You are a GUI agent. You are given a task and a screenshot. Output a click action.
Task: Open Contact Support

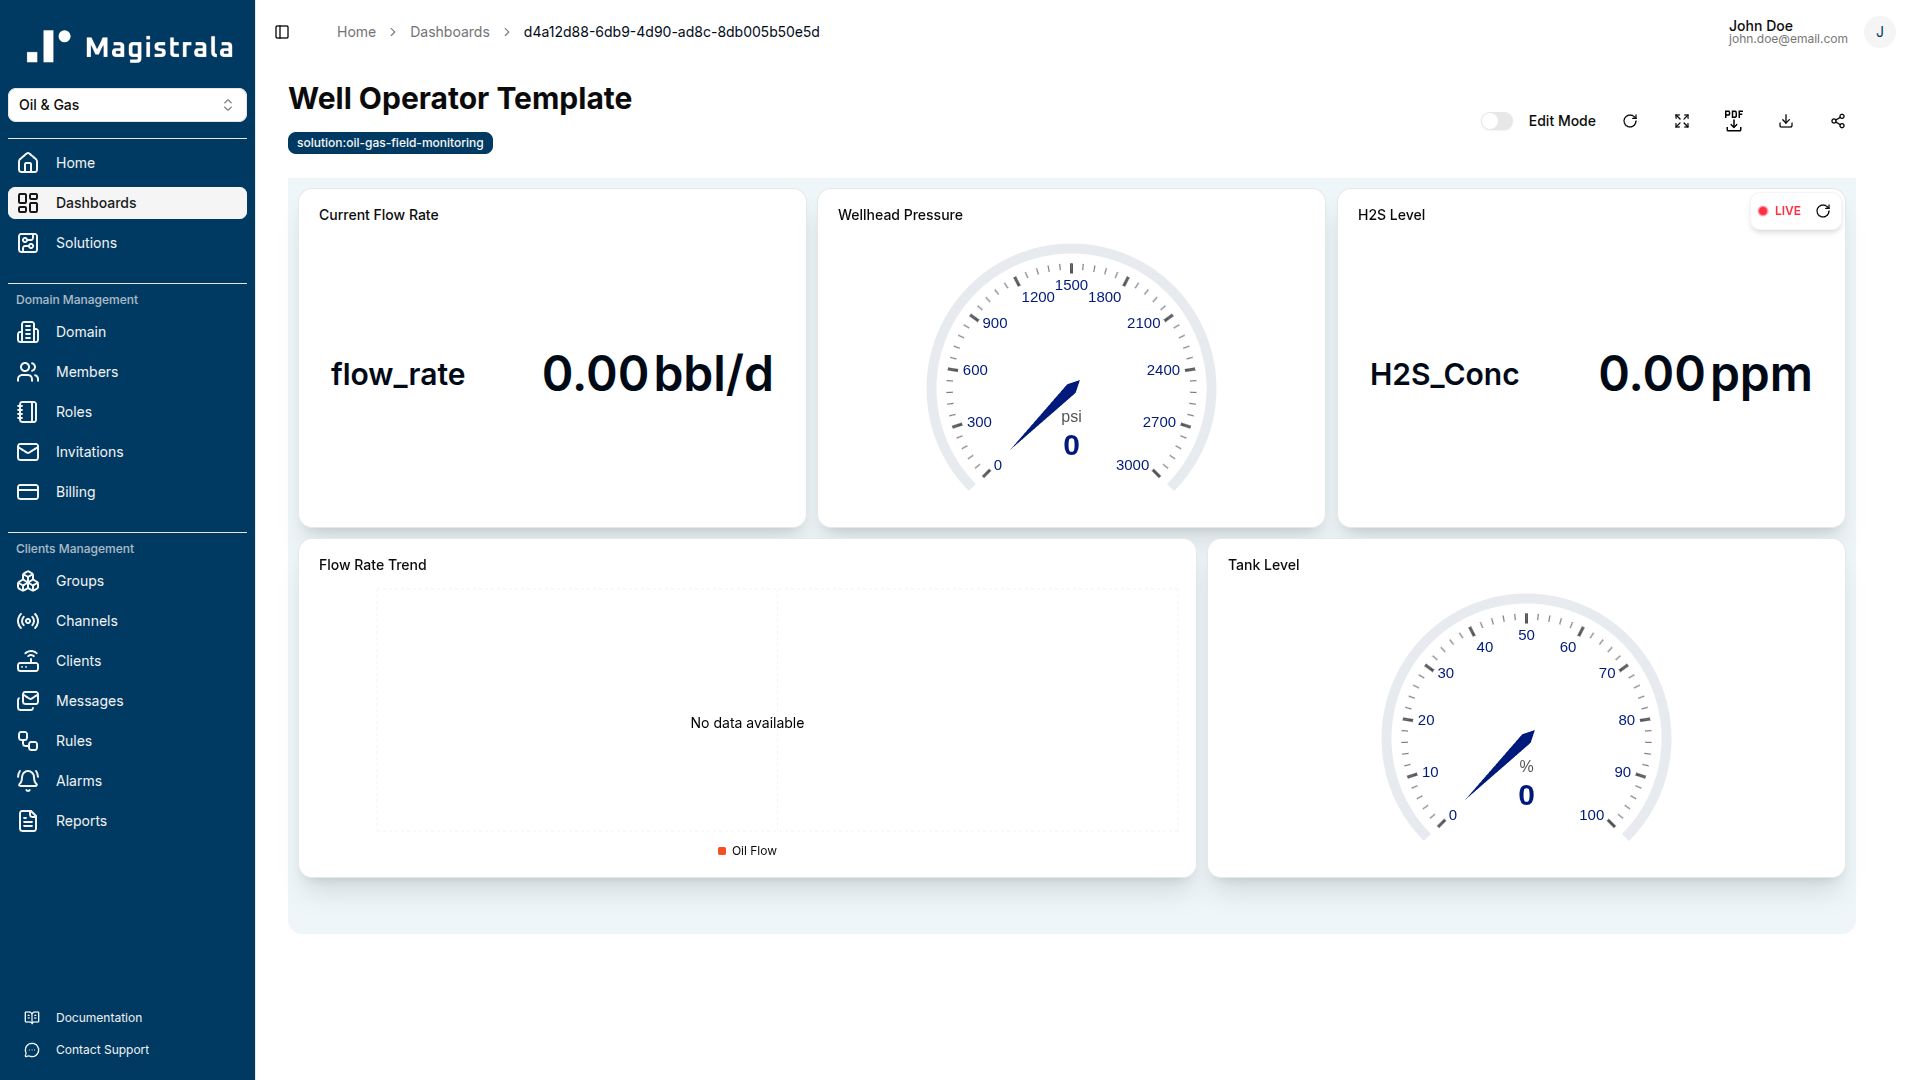[x=102, y=1050]
